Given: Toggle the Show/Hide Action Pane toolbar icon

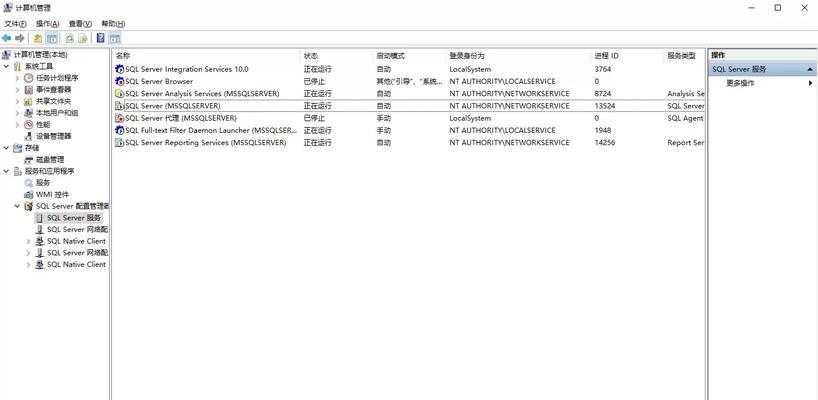Looking at the screenshot, I should tap(115, 38).
